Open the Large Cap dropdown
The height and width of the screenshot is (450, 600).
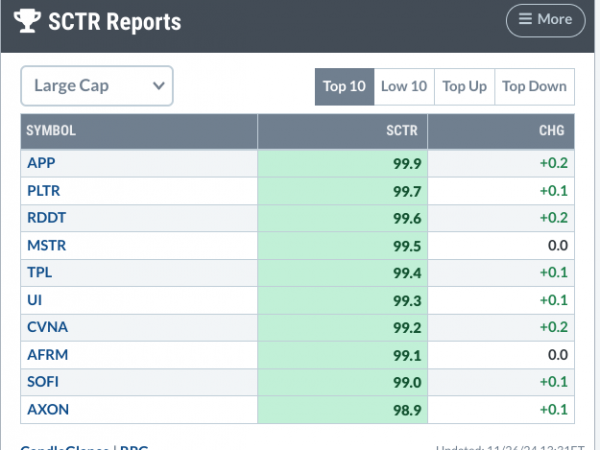[x=97, y=86]
